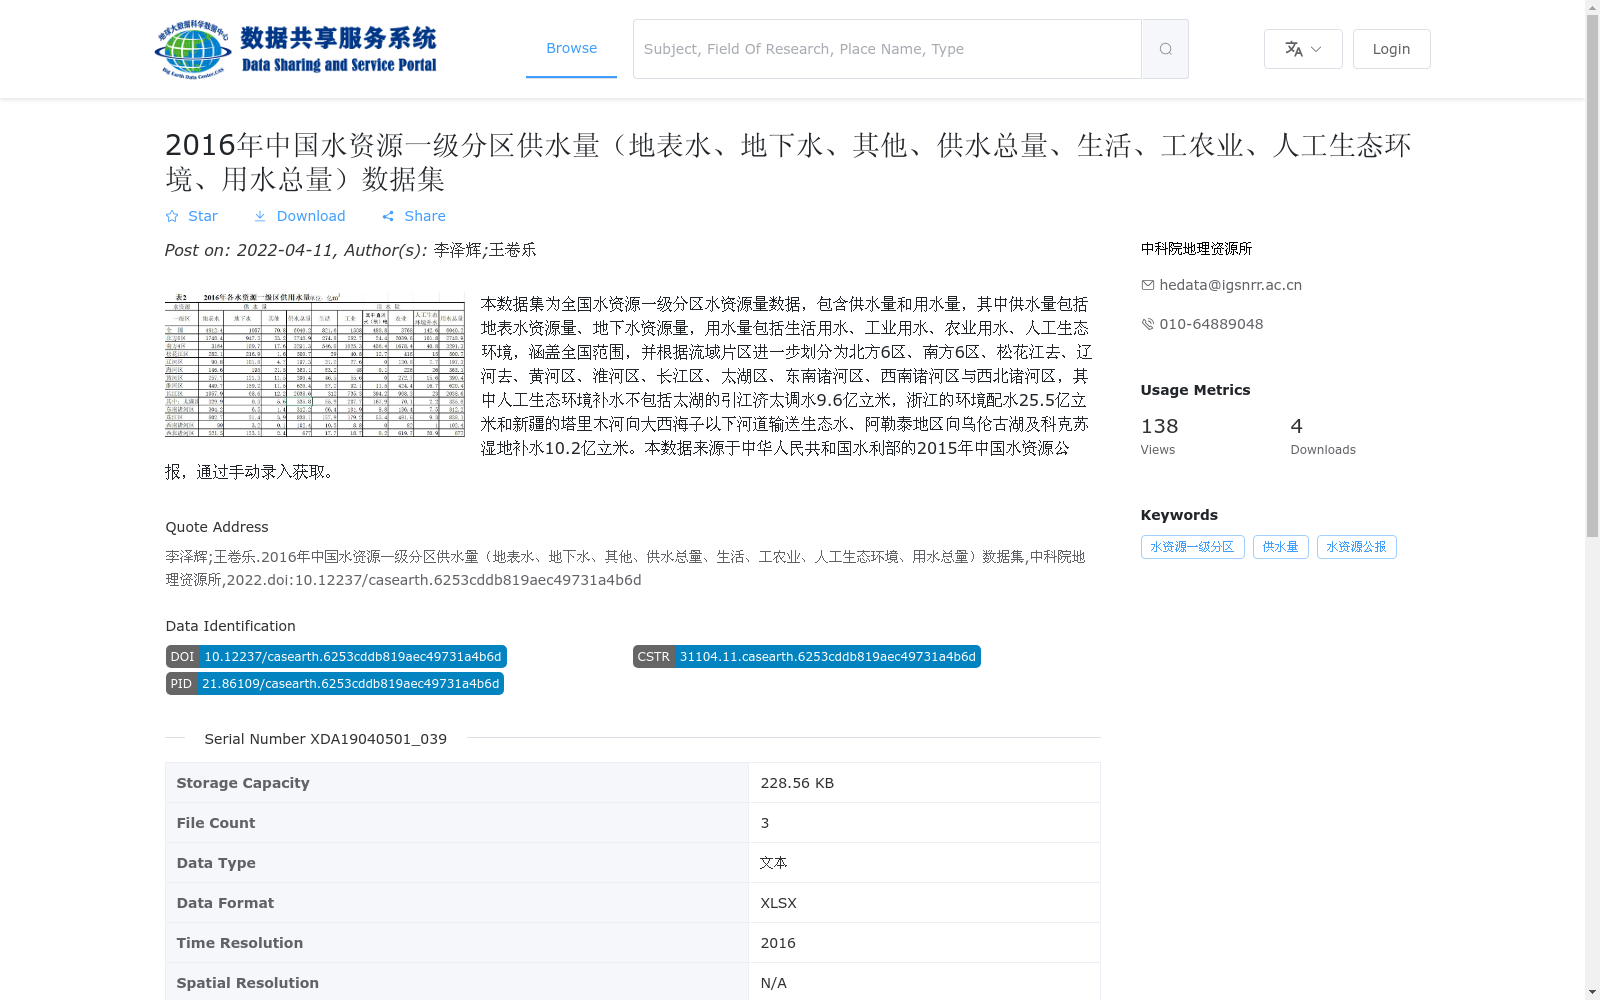This screenshot has height=1000, width=1600.
Task: Click the search magnifier icon
Action: click(1165, 49)
